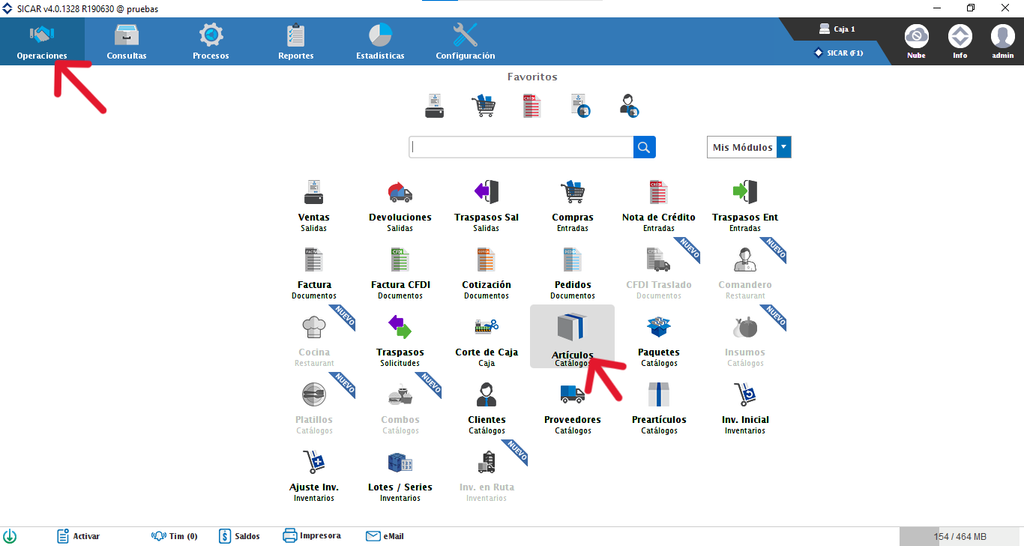This screenshot has height=546, width=1024.
Task: Click Tim (0) in status bar
Action: [x=174, y=536]
